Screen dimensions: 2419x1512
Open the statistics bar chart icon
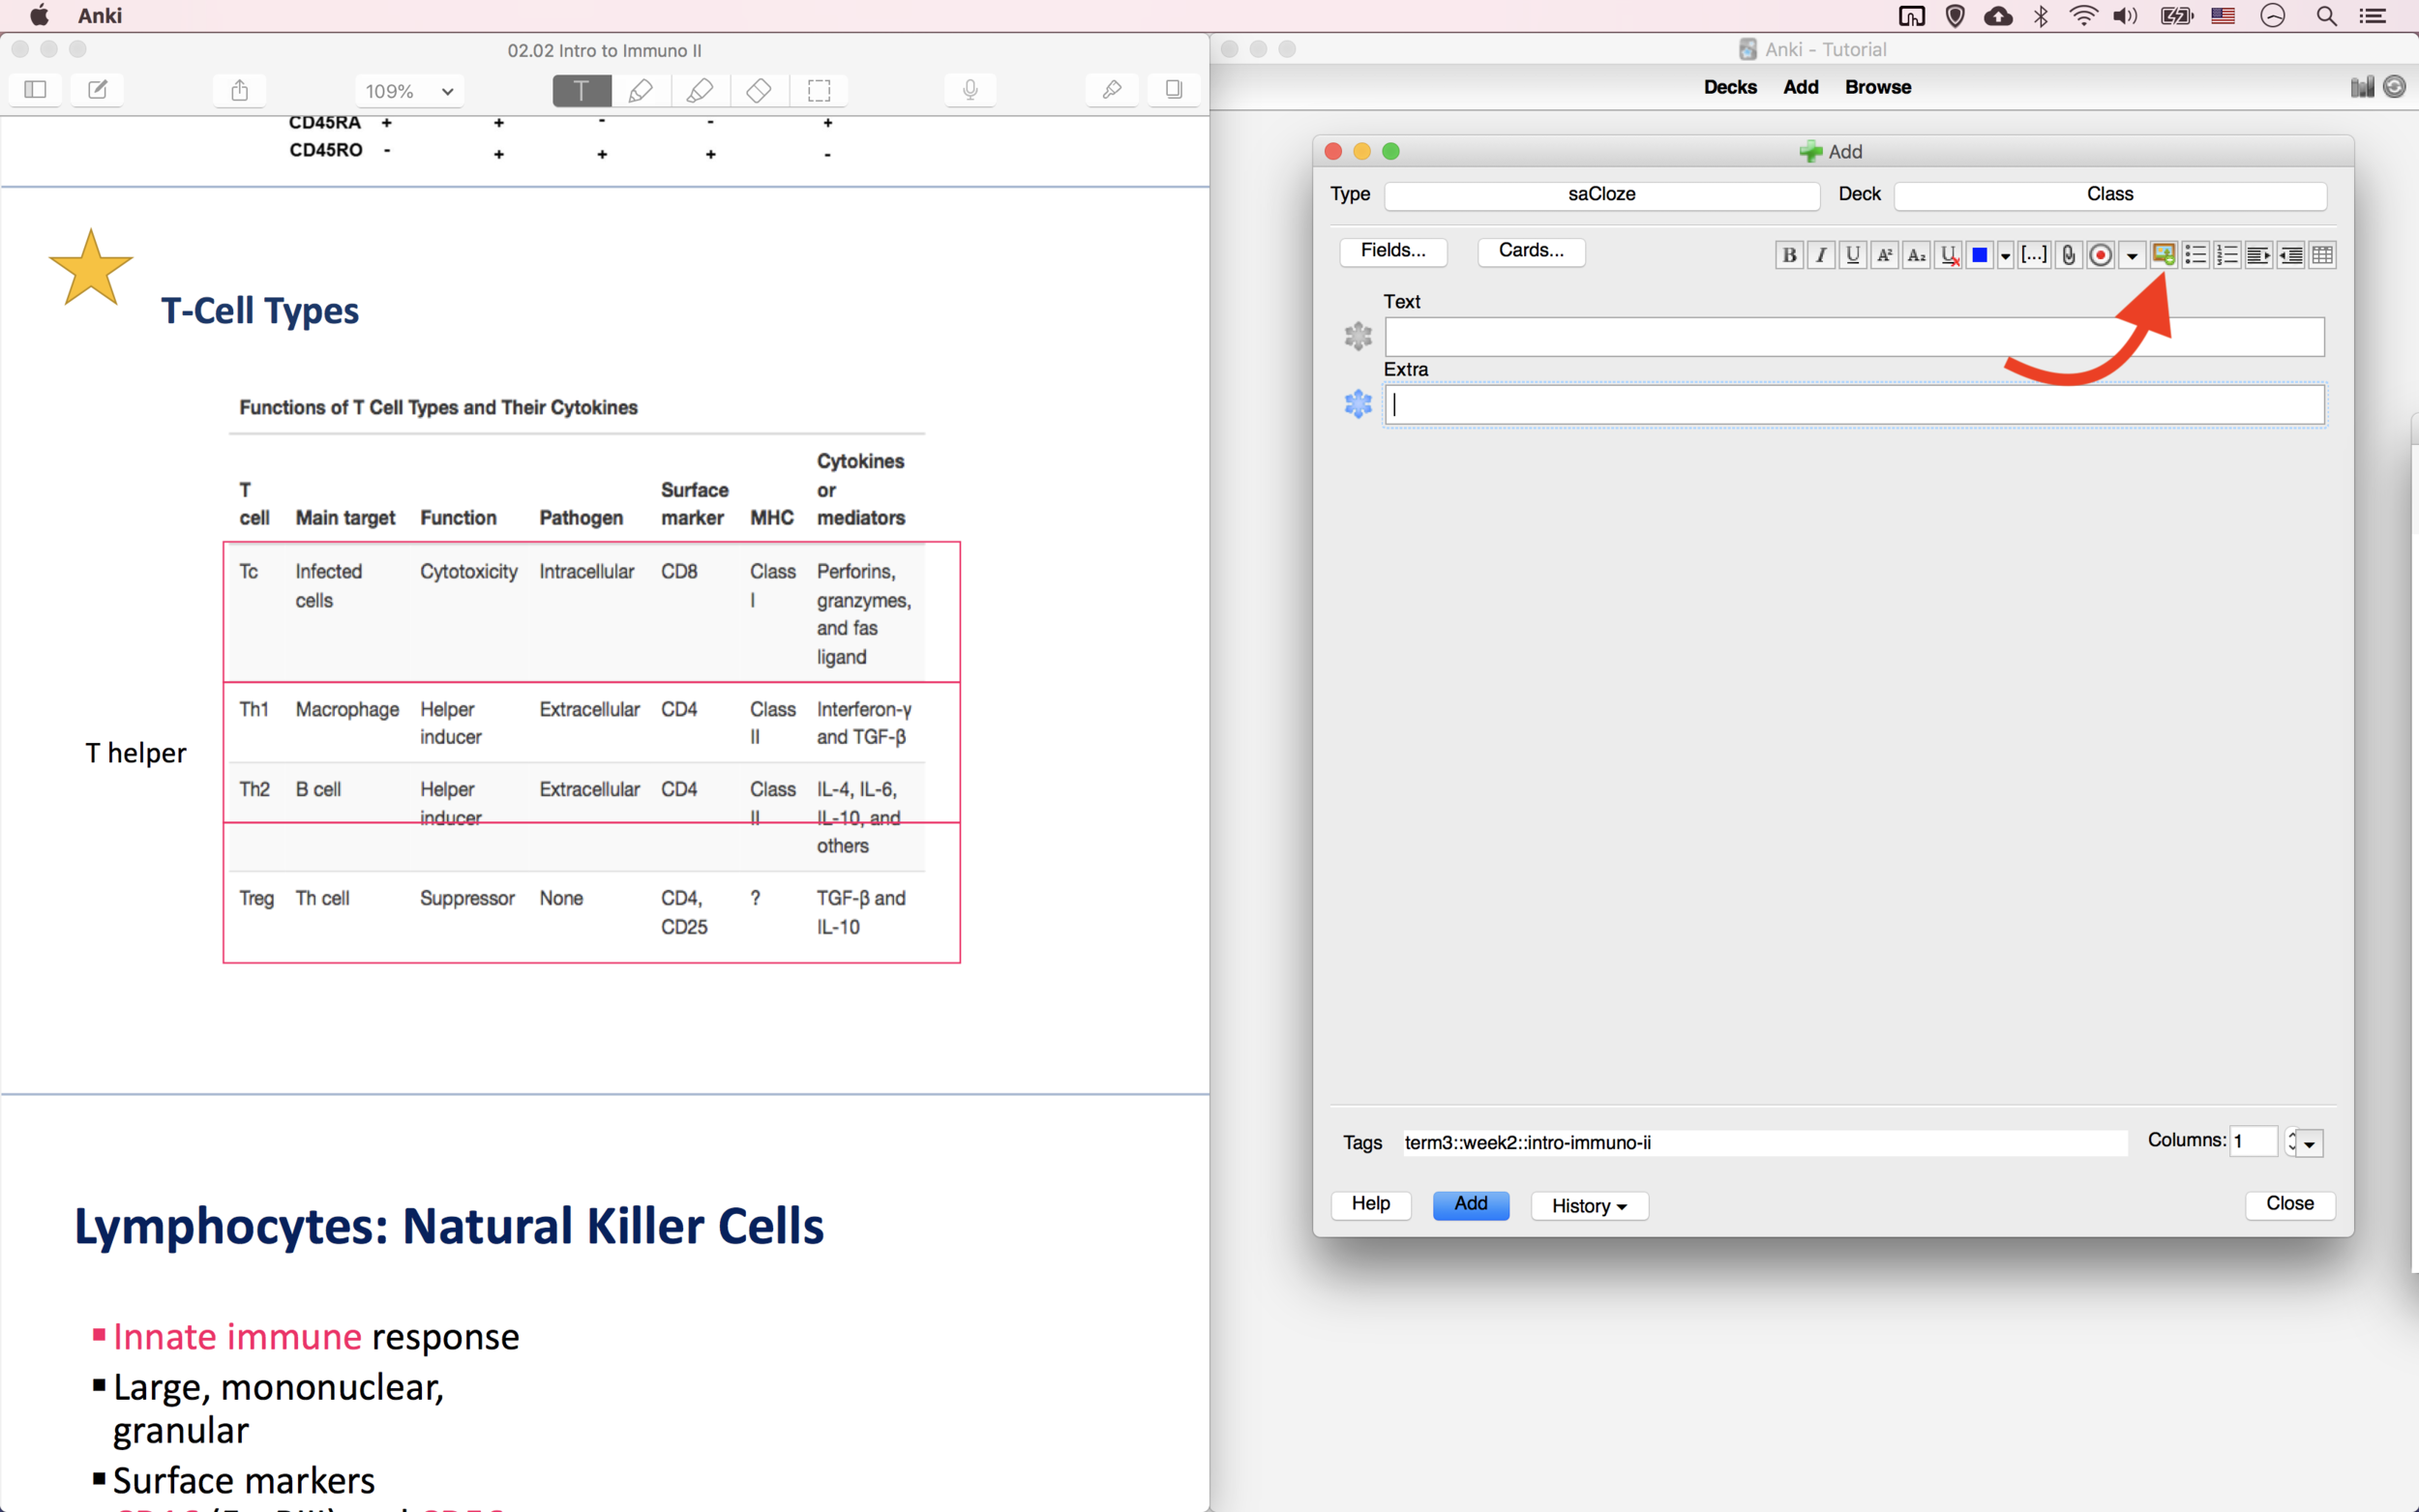(x=2362, y=87)
